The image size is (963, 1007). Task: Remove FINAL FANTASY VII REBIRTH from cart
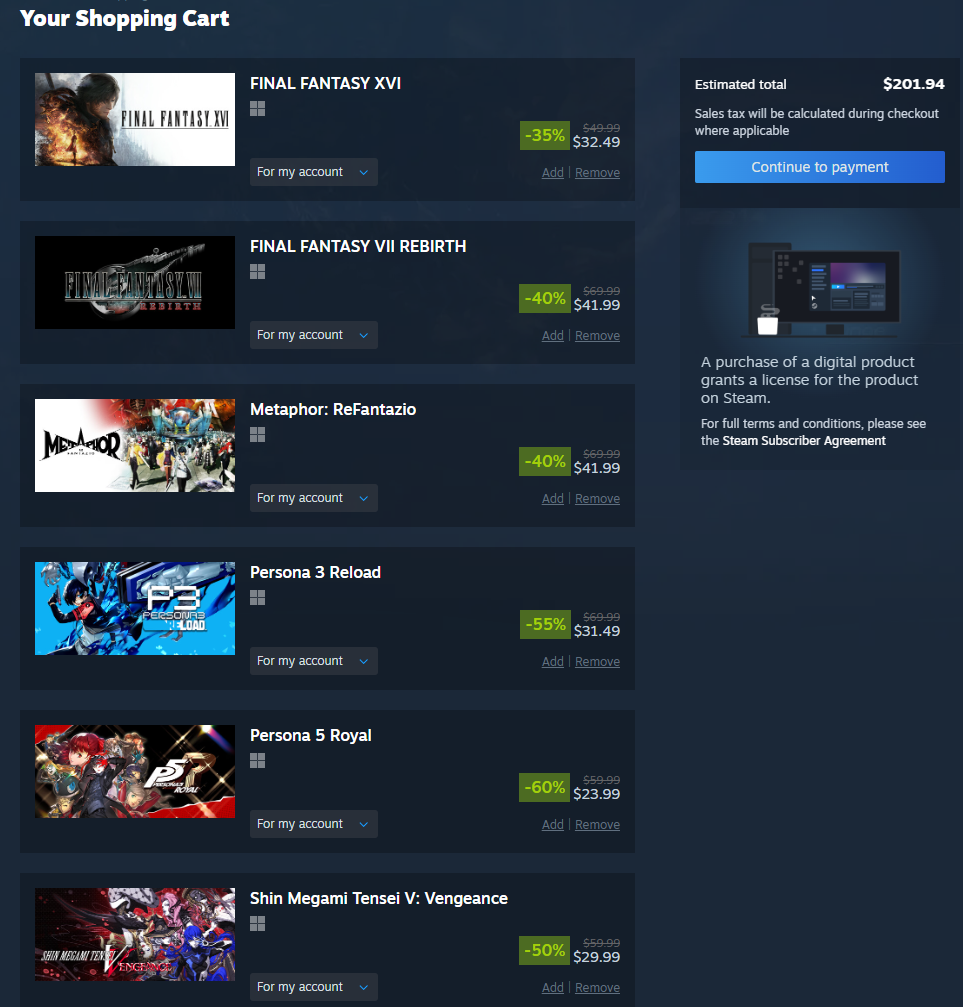597,335
